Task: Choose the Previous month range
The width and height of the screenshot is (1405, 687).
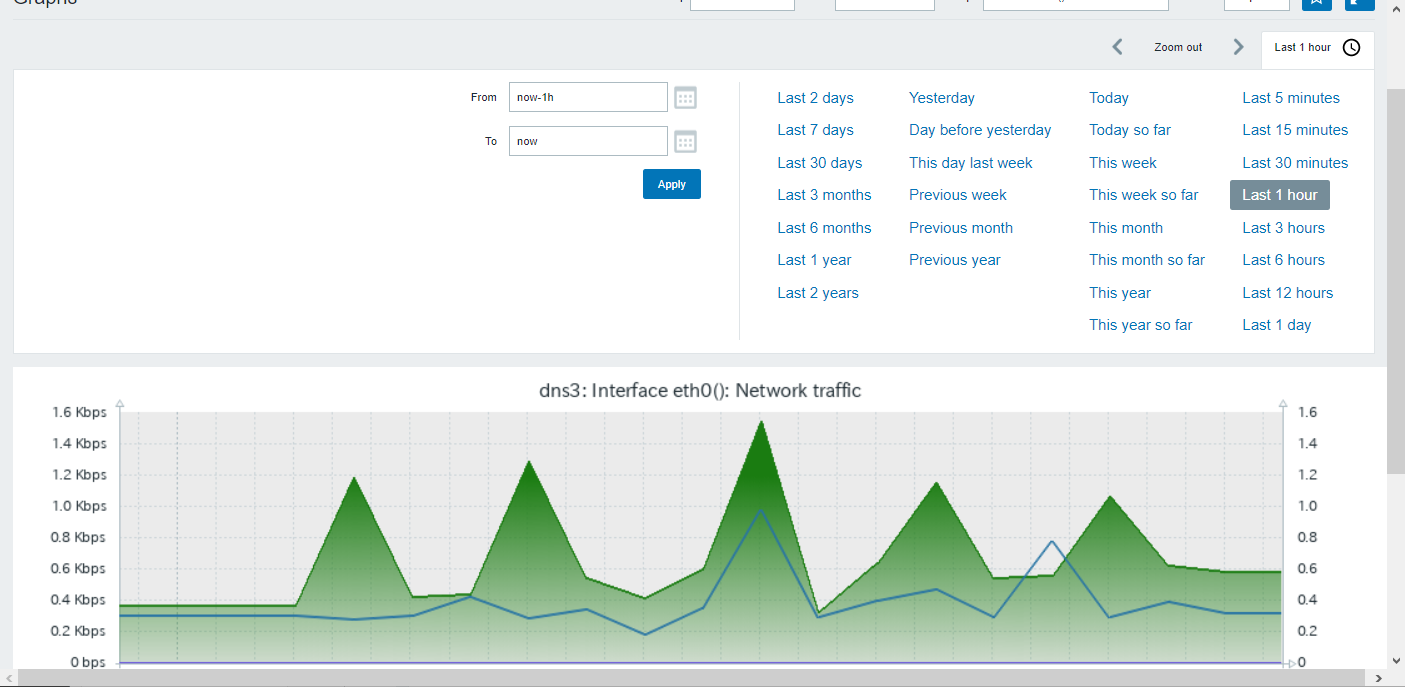Action: (x=960, y=228)
